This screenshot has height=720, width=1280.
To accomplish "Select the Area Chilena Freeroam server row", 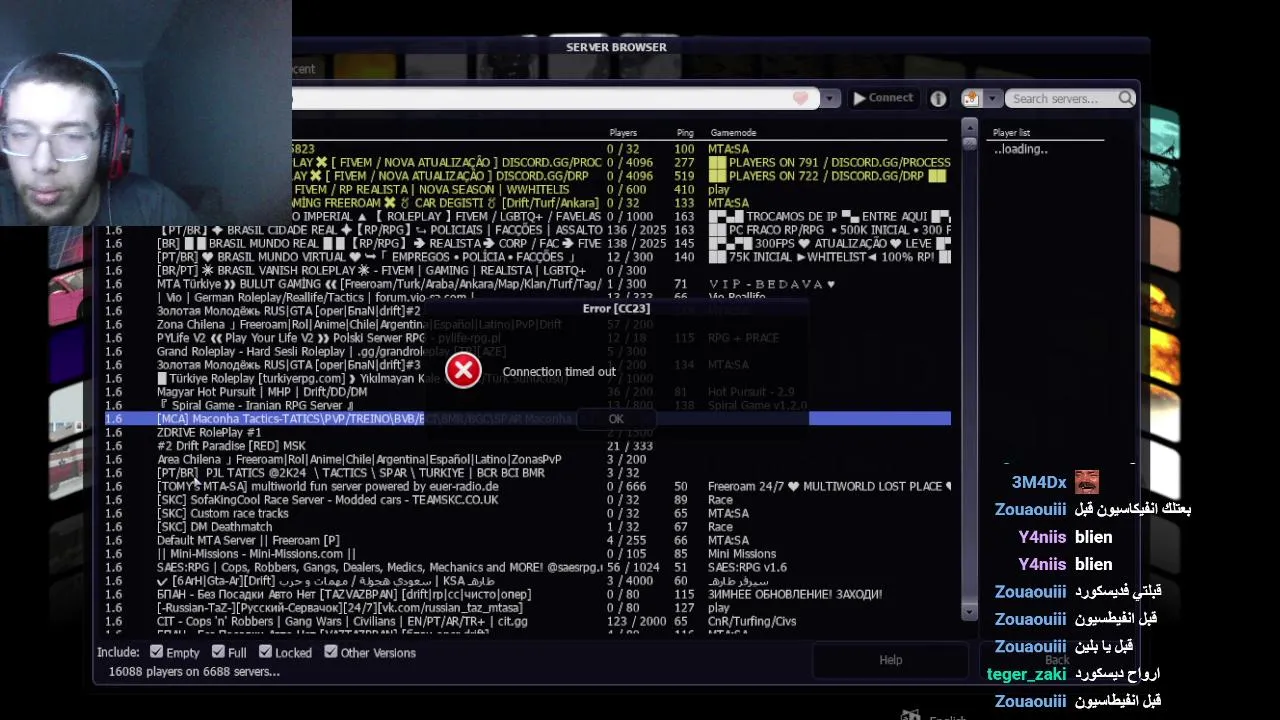I will (528, 459).
